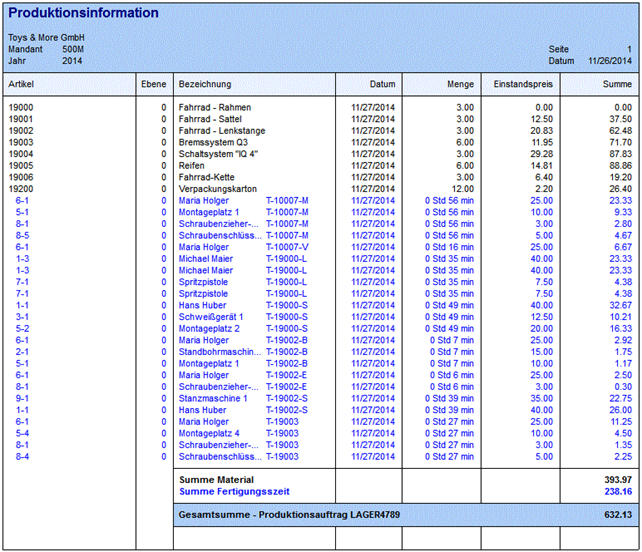Select the Bremssystem Q3 entry
This screenshot has height=552, width=642.
click(213, 142)
